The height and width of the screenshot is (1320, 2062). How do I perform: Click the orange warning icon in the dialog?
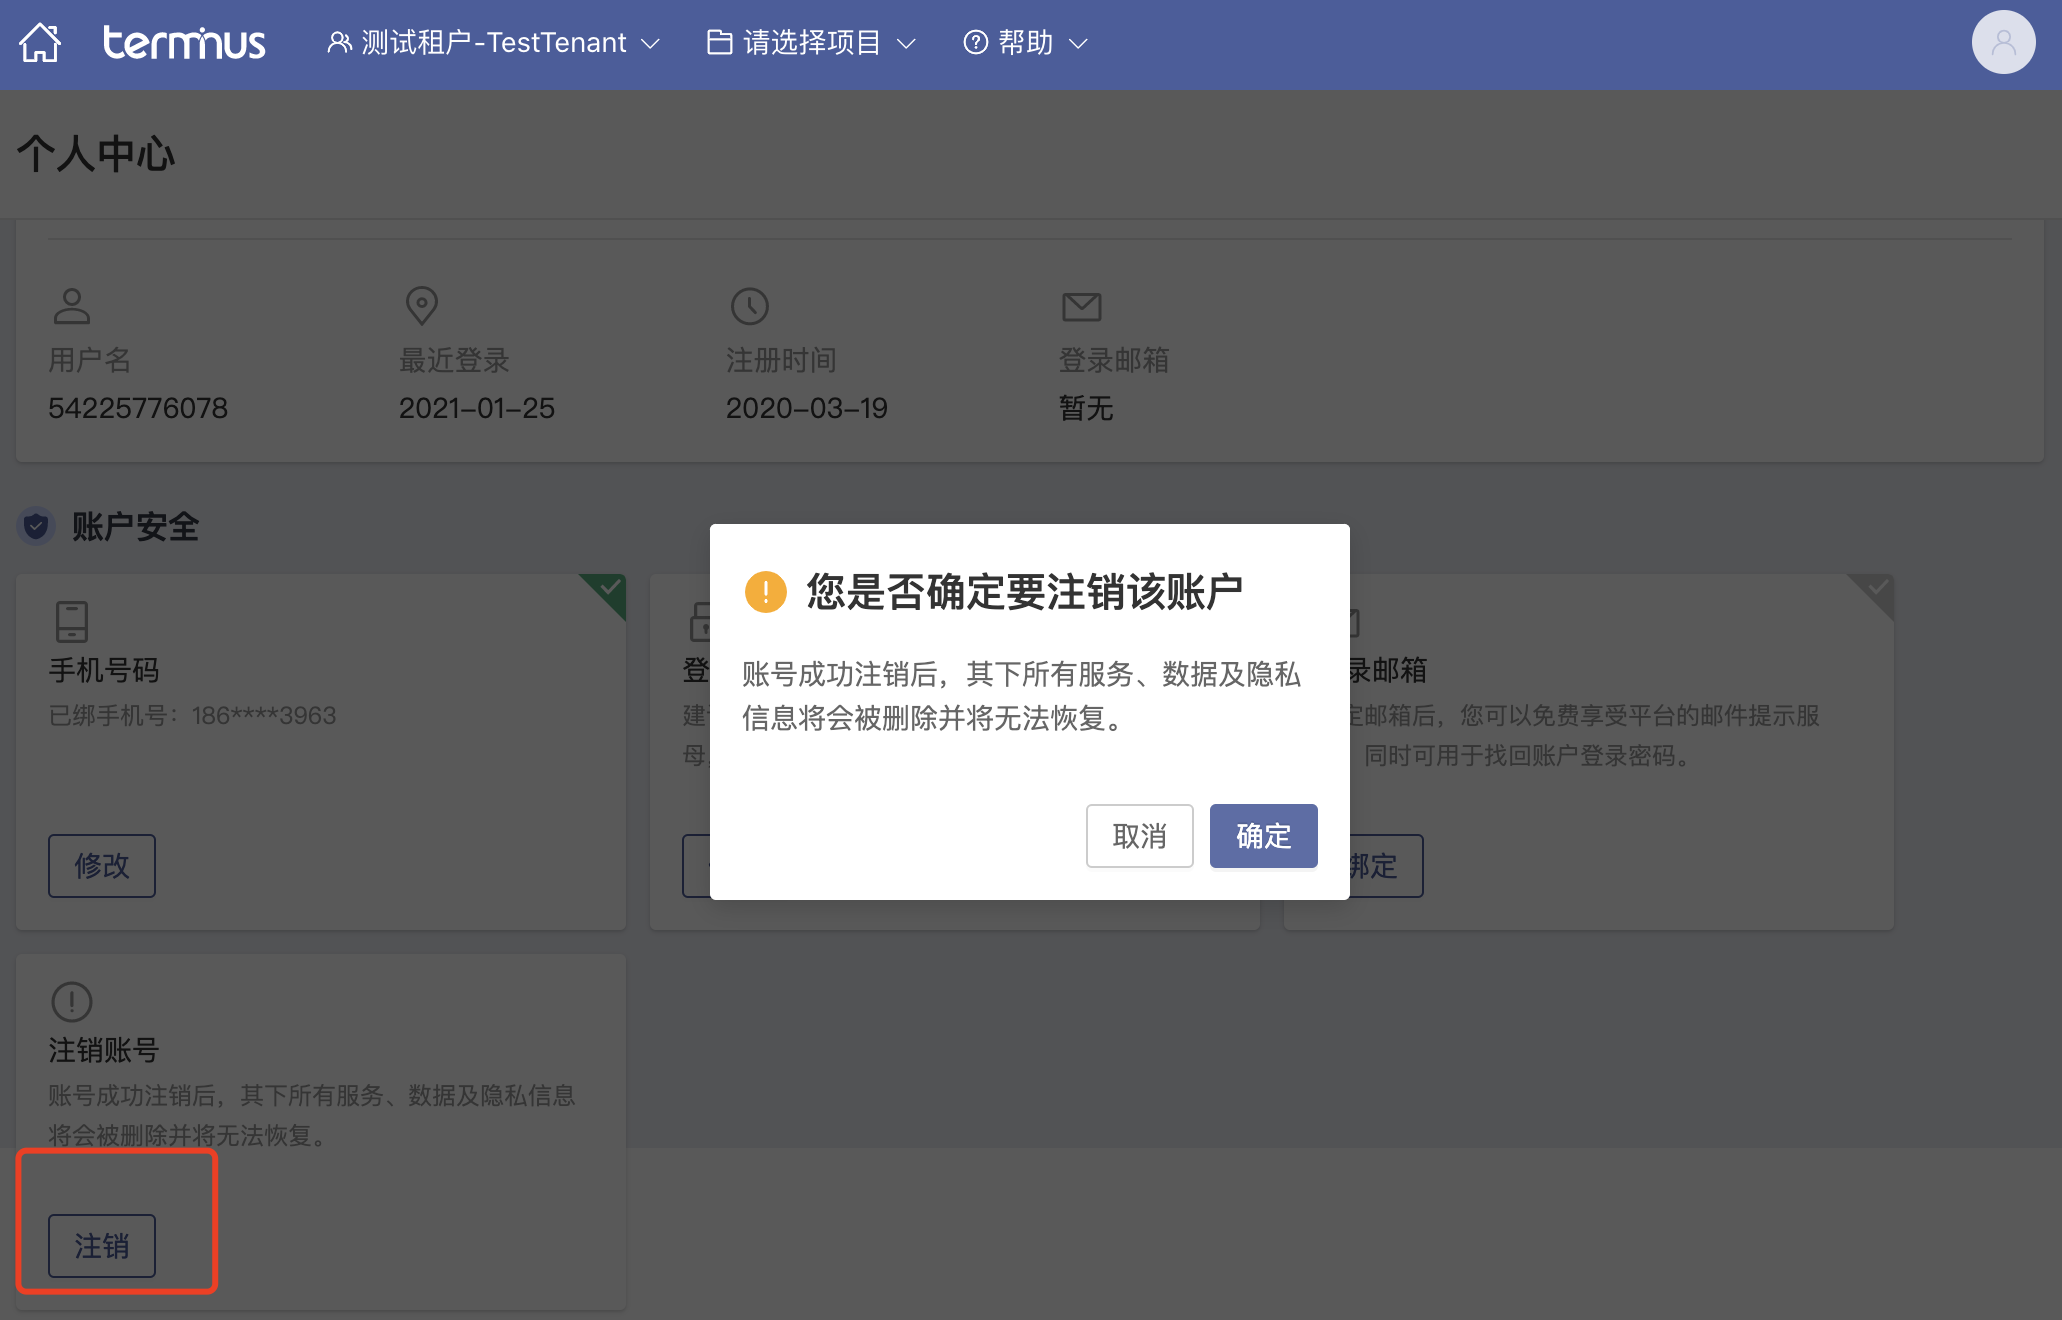[x=766, y=592]
